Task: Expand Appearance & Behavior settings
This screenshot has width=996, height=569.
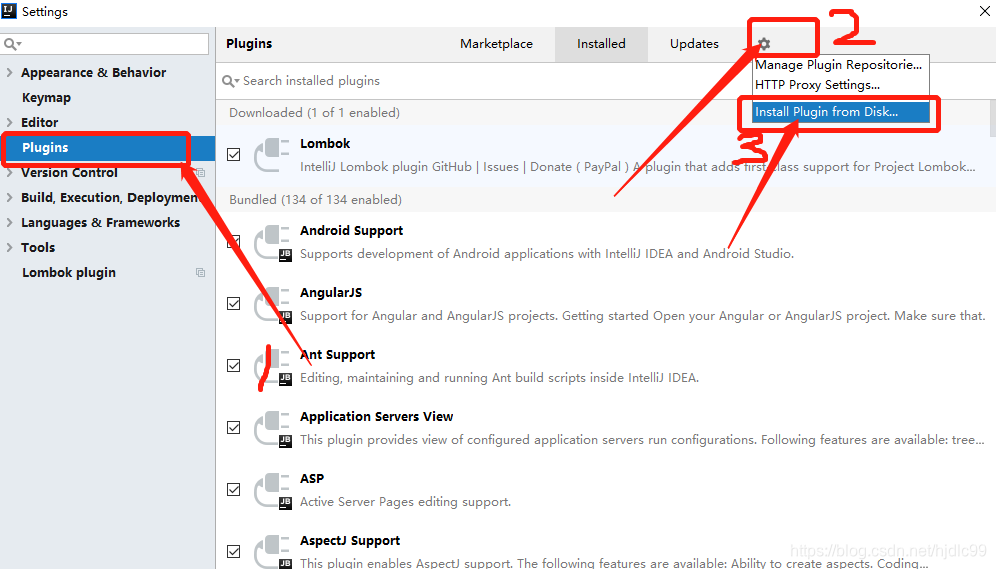Action: pos(10,72)
